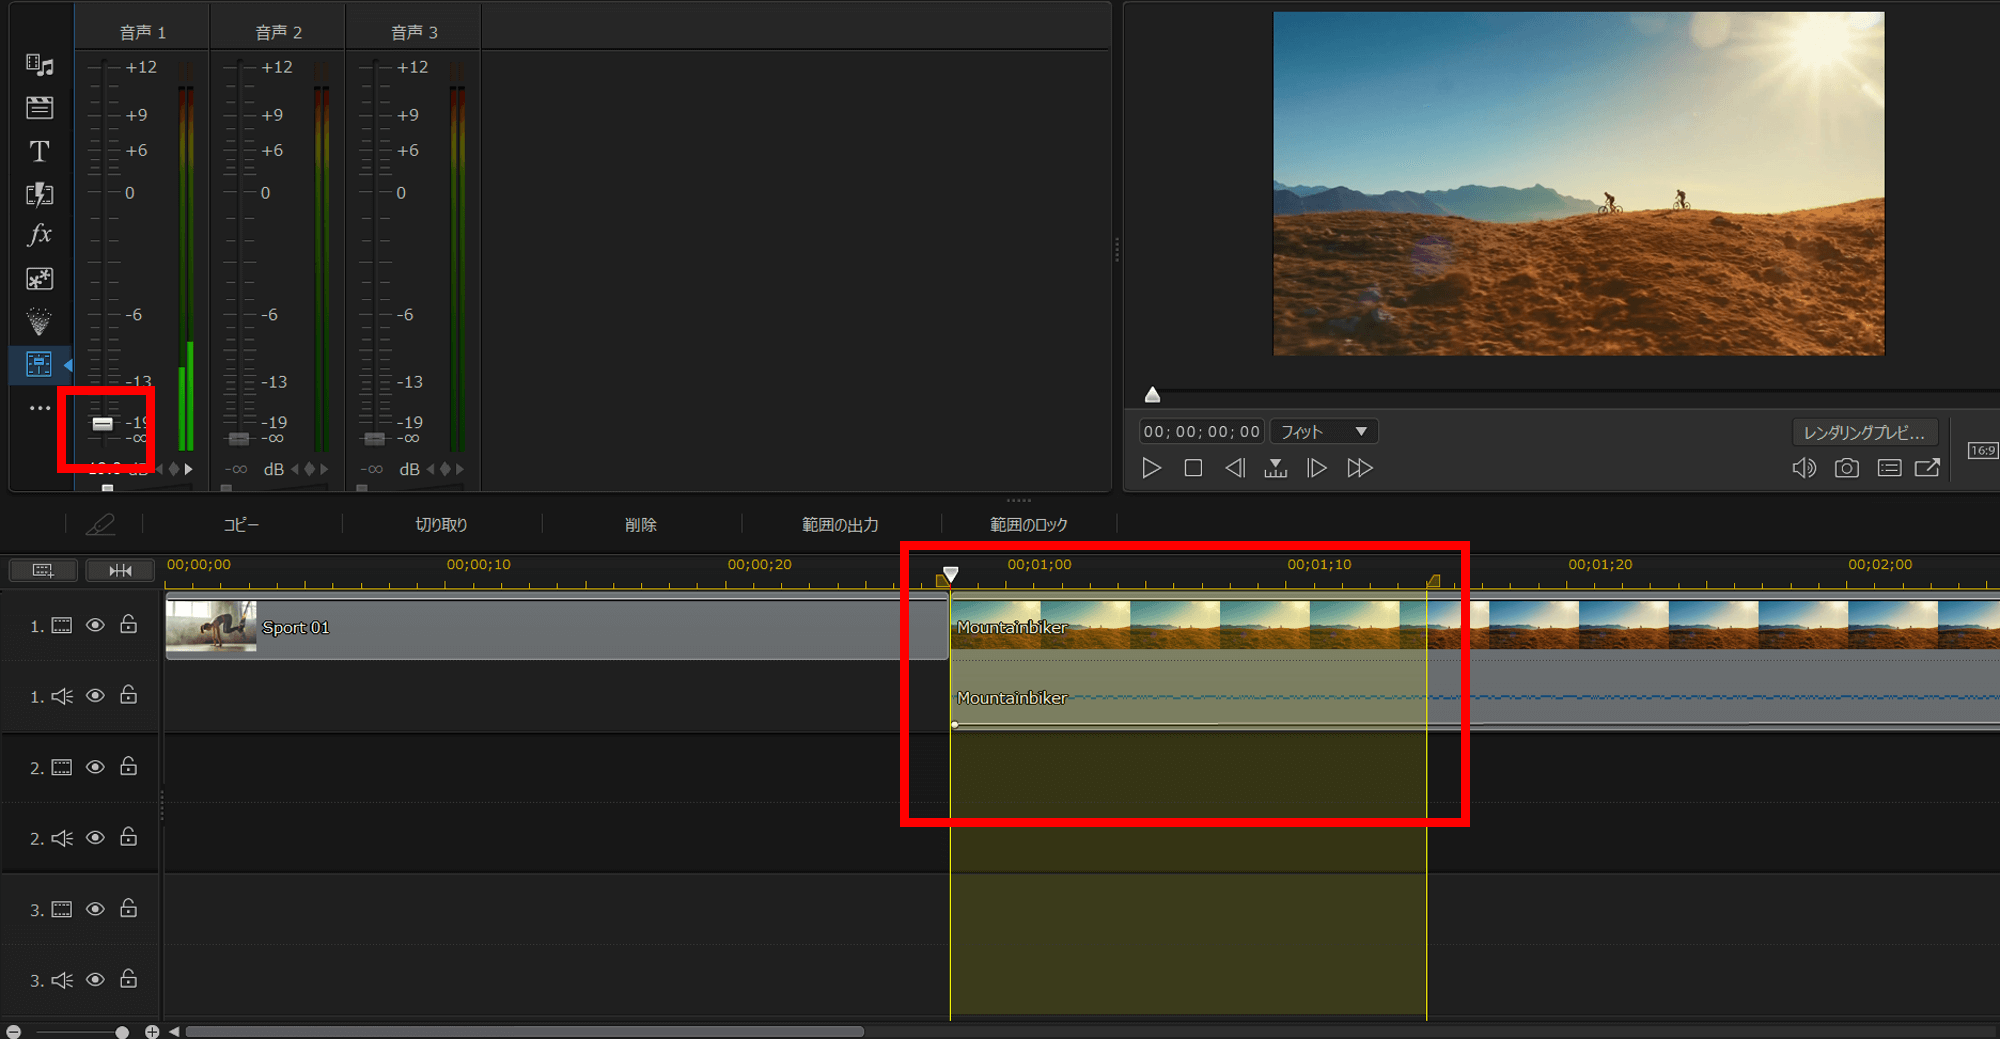Expand more rooms via three-dots icon
The height and width of the screenshot is (1039, 2000).
39,408
